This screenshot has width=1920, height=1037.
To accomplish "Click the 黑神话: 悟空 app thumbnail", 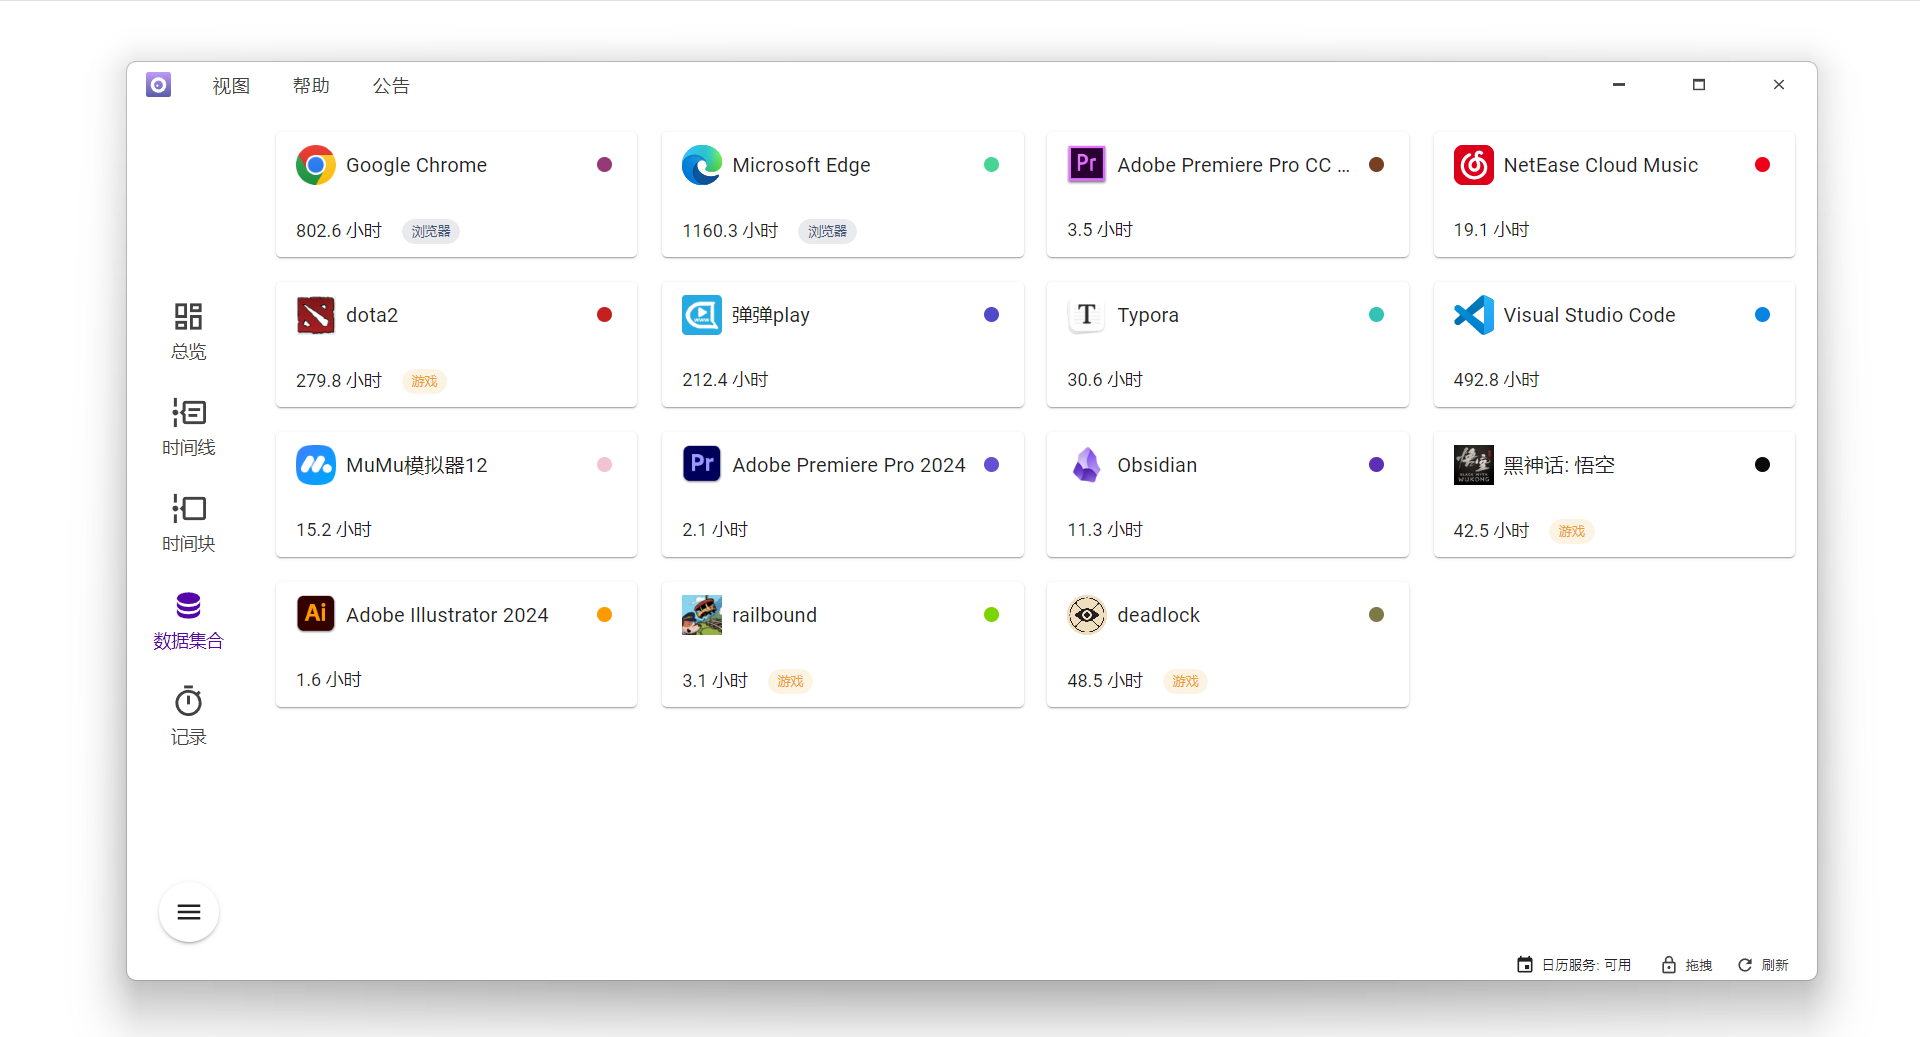I will point(1473,464).
